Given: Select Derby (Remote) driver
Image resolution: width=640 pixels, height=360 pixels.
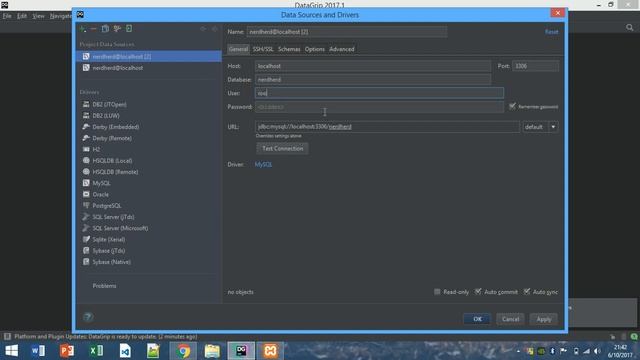Looking at the screenshot, I should point(112,138).
